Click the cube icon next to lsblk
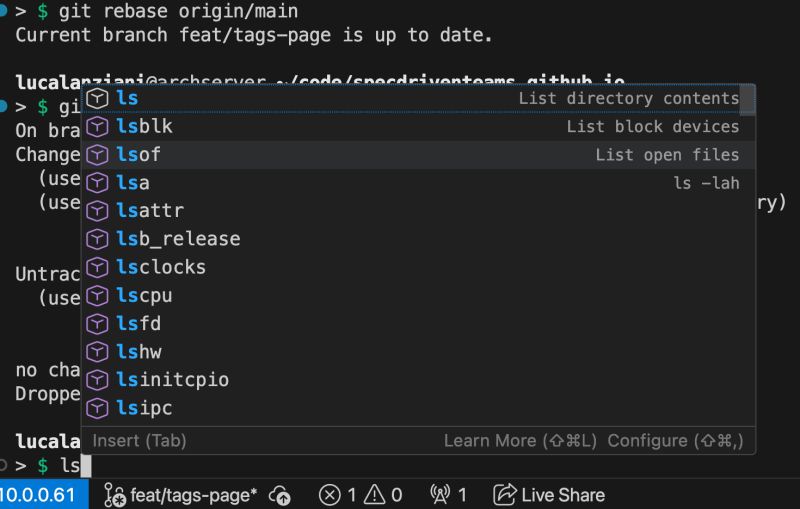This screenshot has width=800, height=509. (x=97, y=127)
